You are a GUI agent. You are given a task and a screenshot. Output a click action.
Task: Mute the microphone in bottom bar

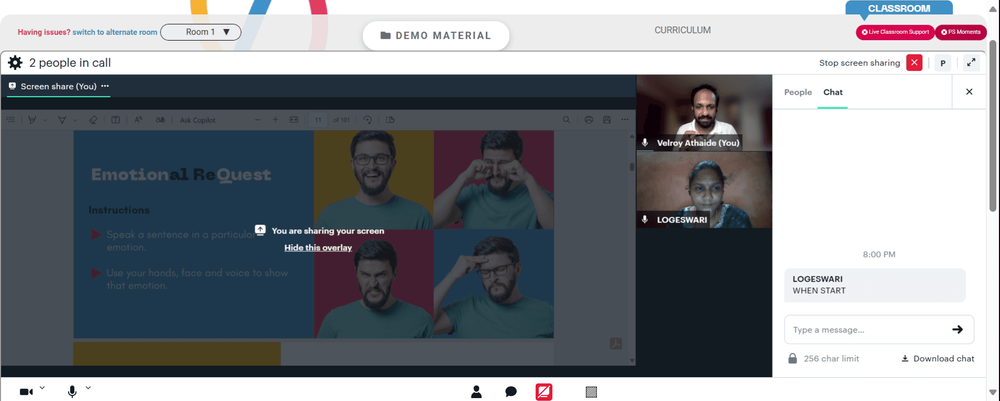point(72,391)
